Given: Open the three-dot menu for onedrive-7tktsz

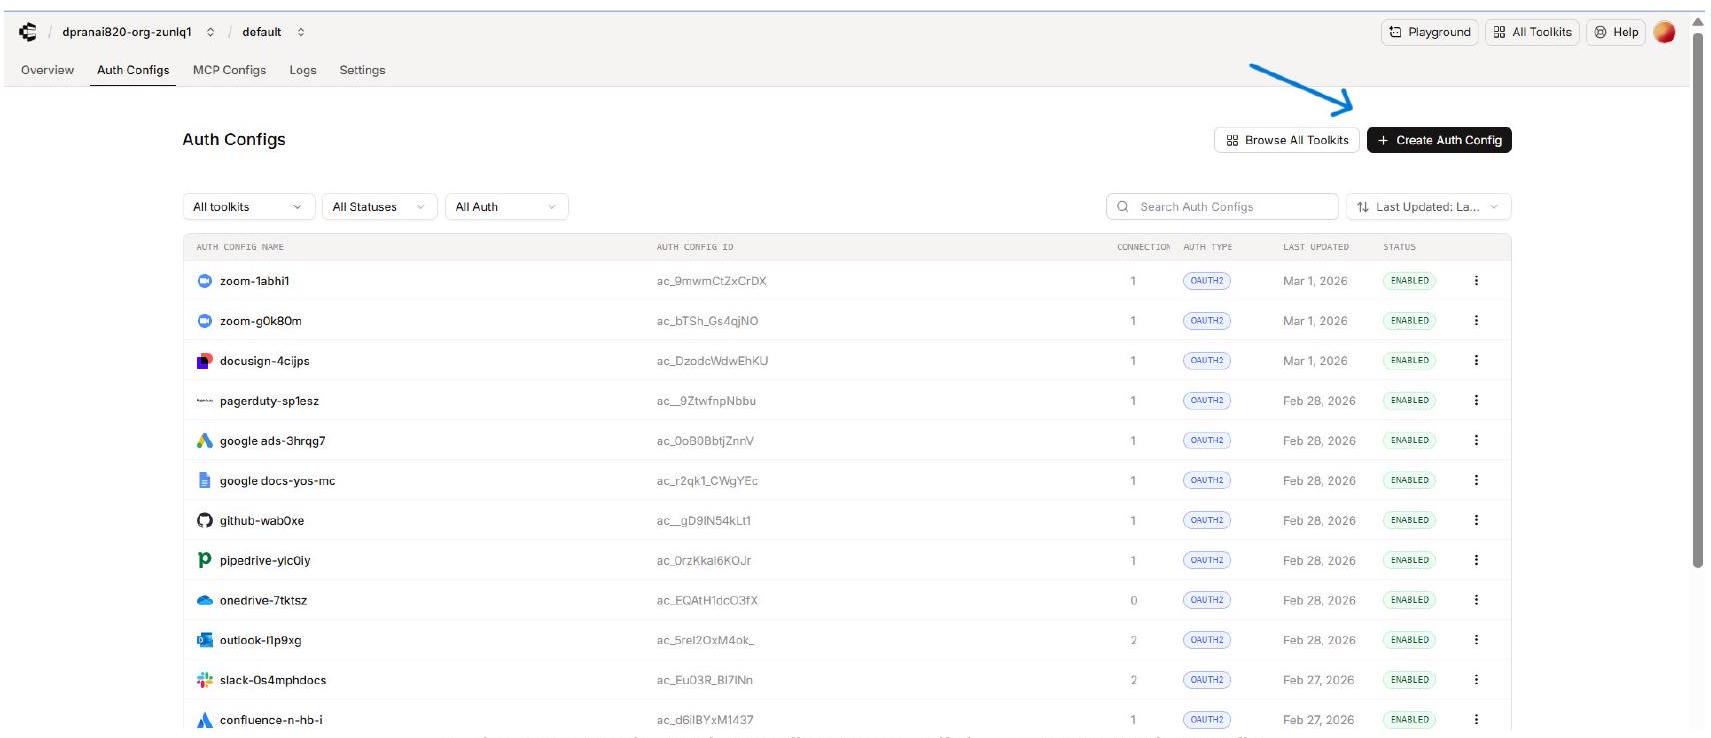Looking at the screenshot, I should tap(1476, 600).
